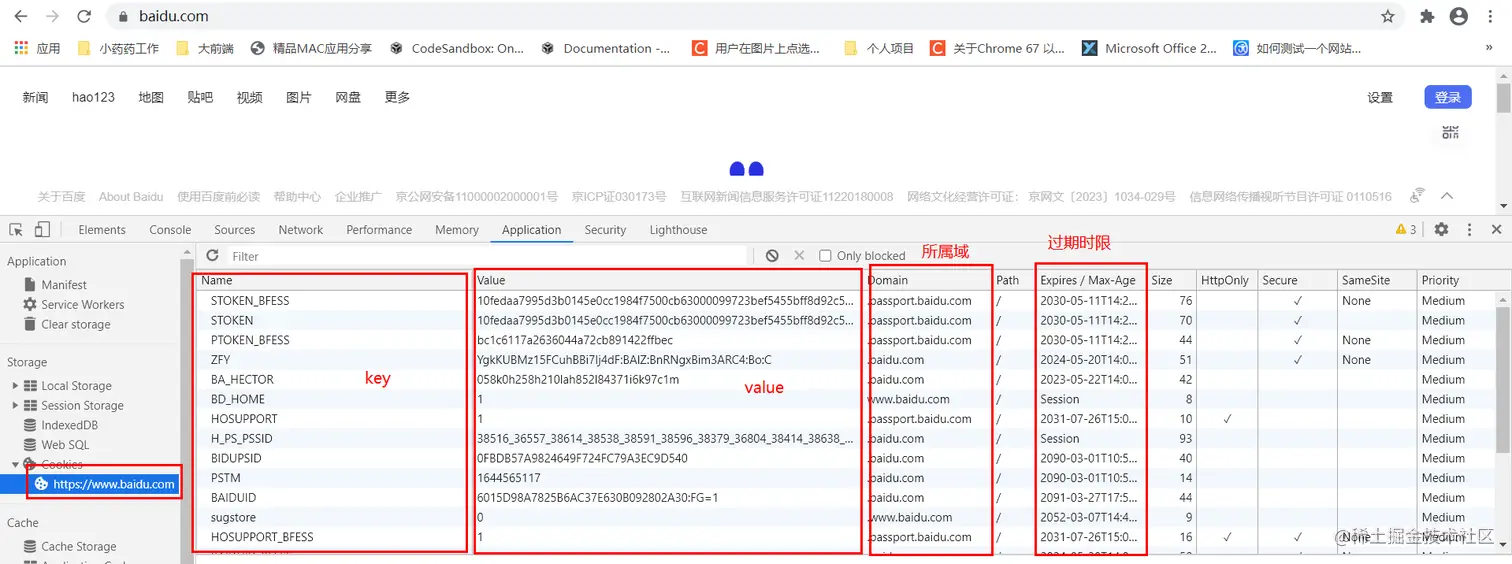The height and width of the screenshot is (564, 1512).
Task: Click the 登录 login button
Action: (1448, 97)
